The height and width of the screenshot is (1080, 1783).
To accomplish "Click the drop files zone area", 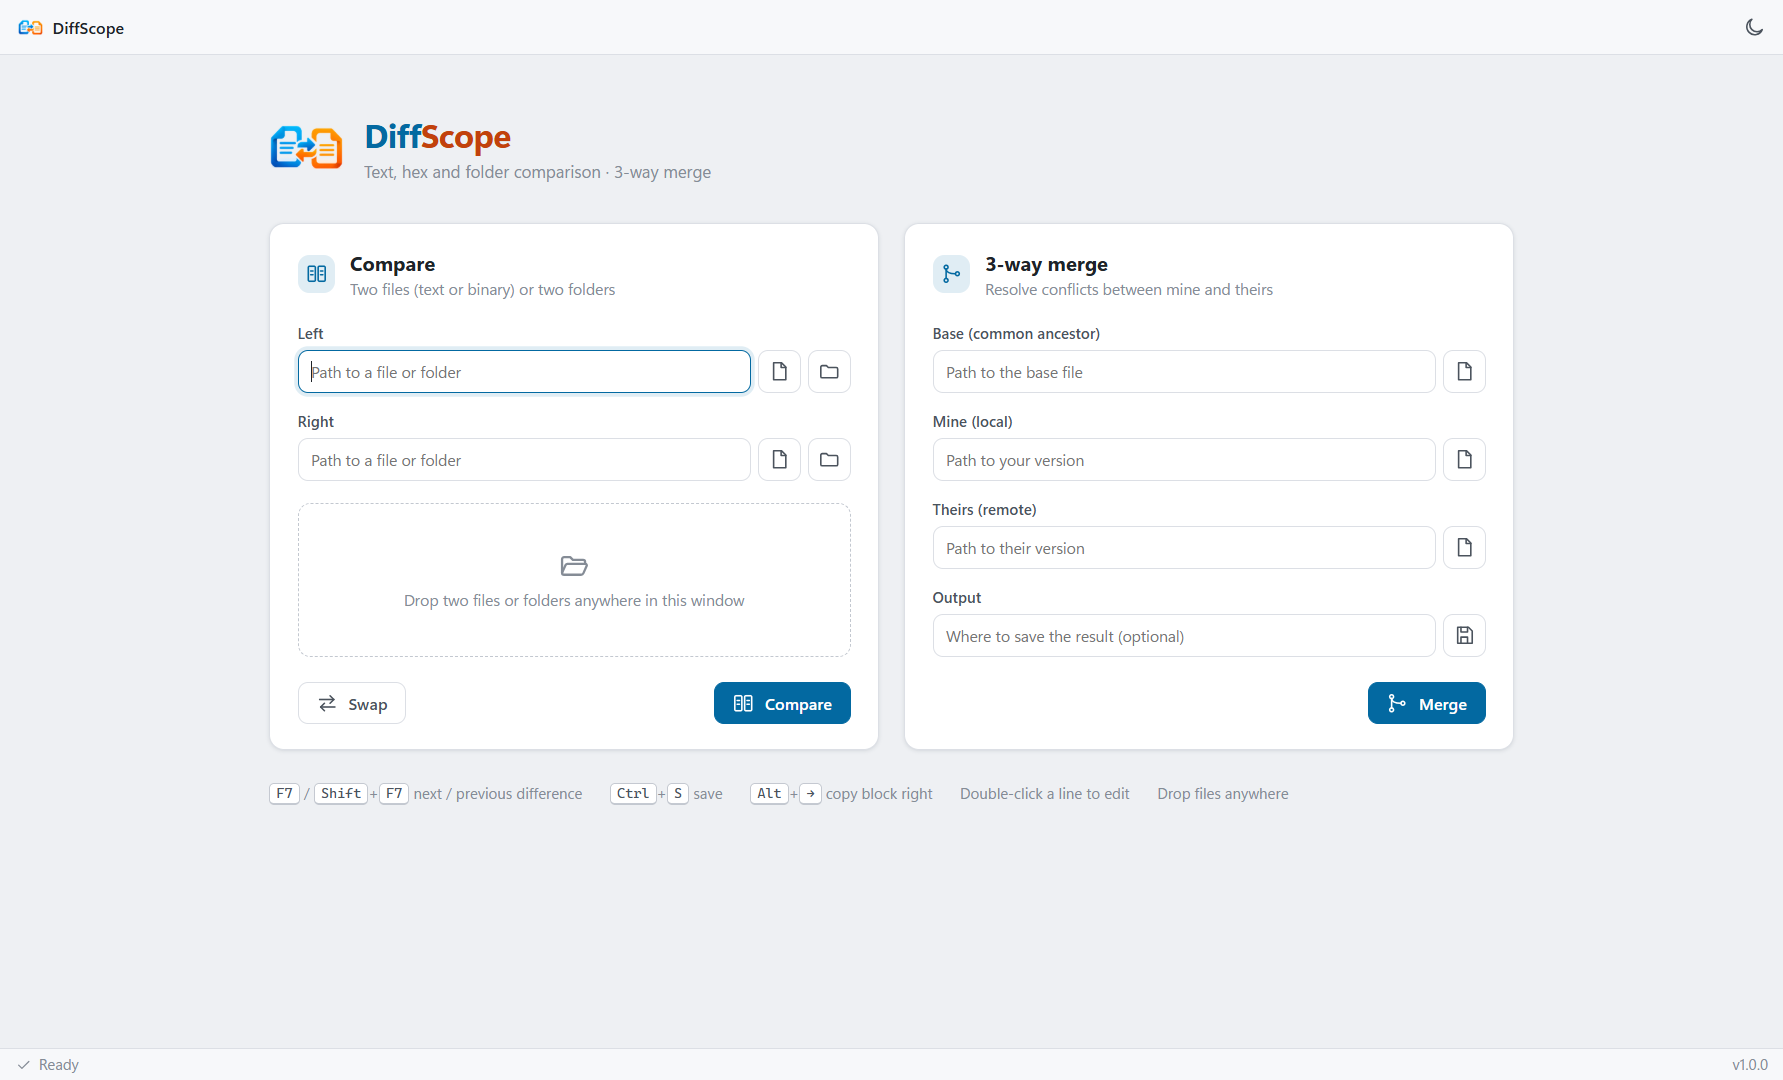I will point(574,580).
